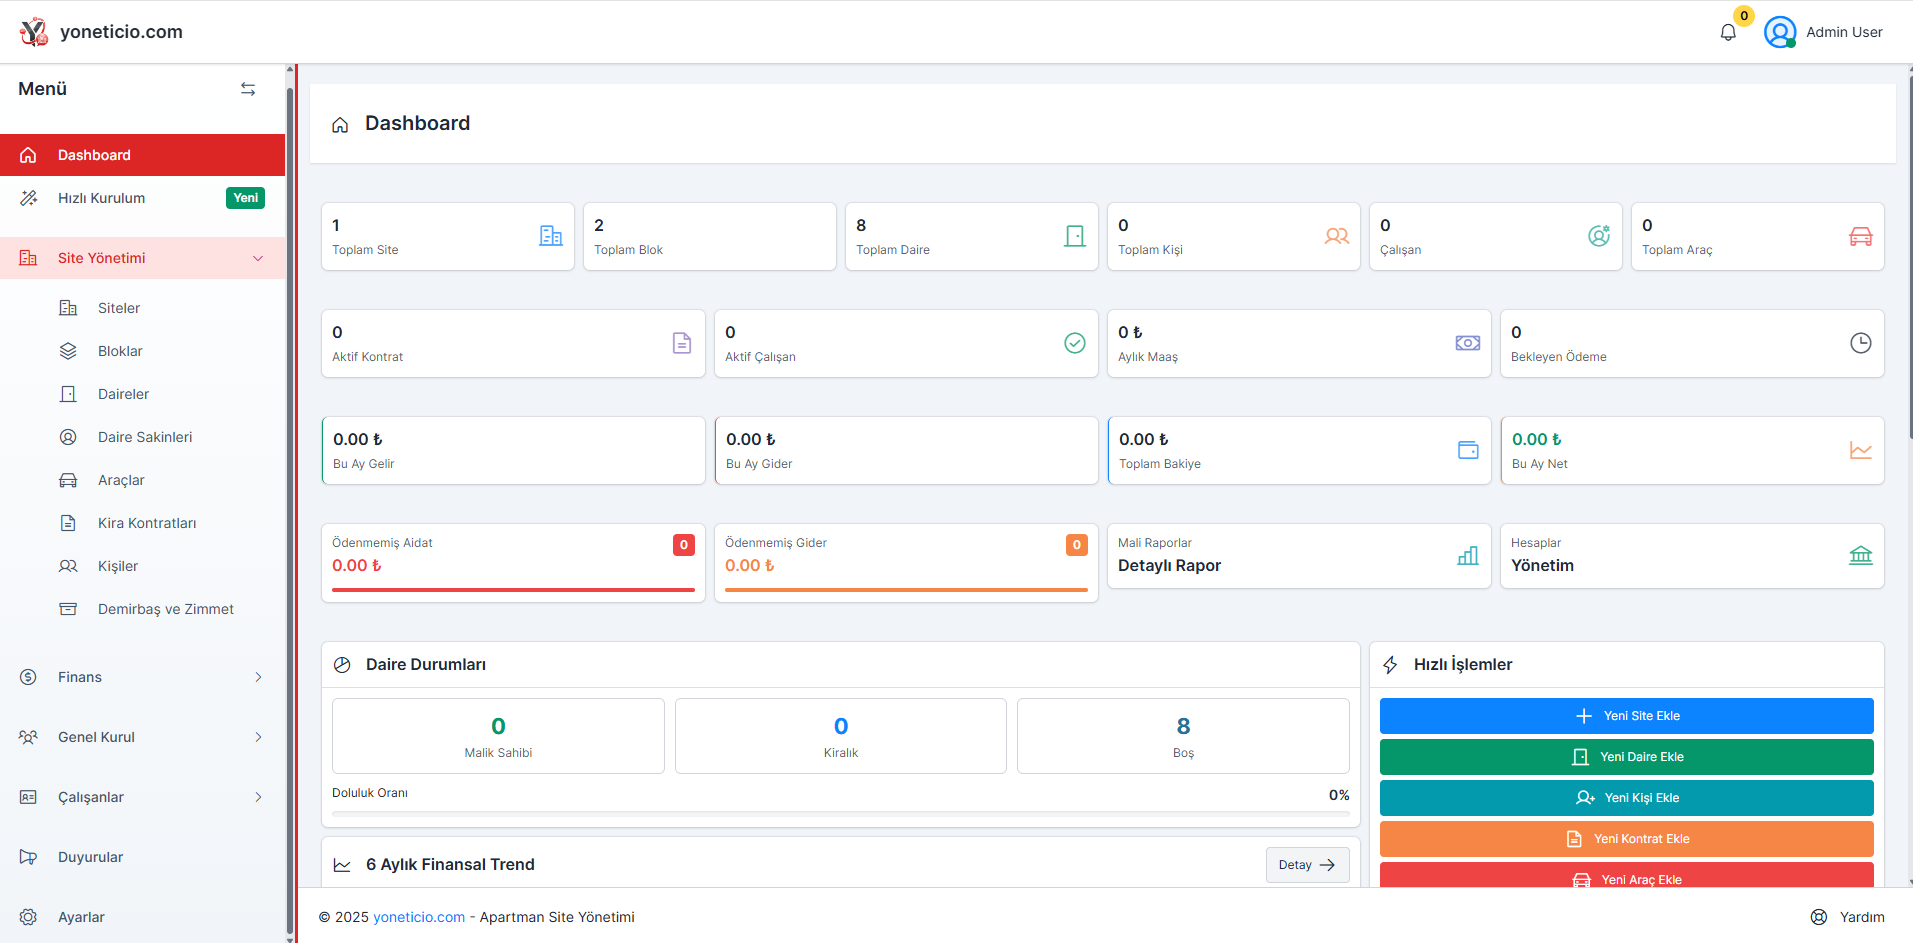Open Daire Sakinleri in the sidebar
1913x943 pixels.
[145, 437]
